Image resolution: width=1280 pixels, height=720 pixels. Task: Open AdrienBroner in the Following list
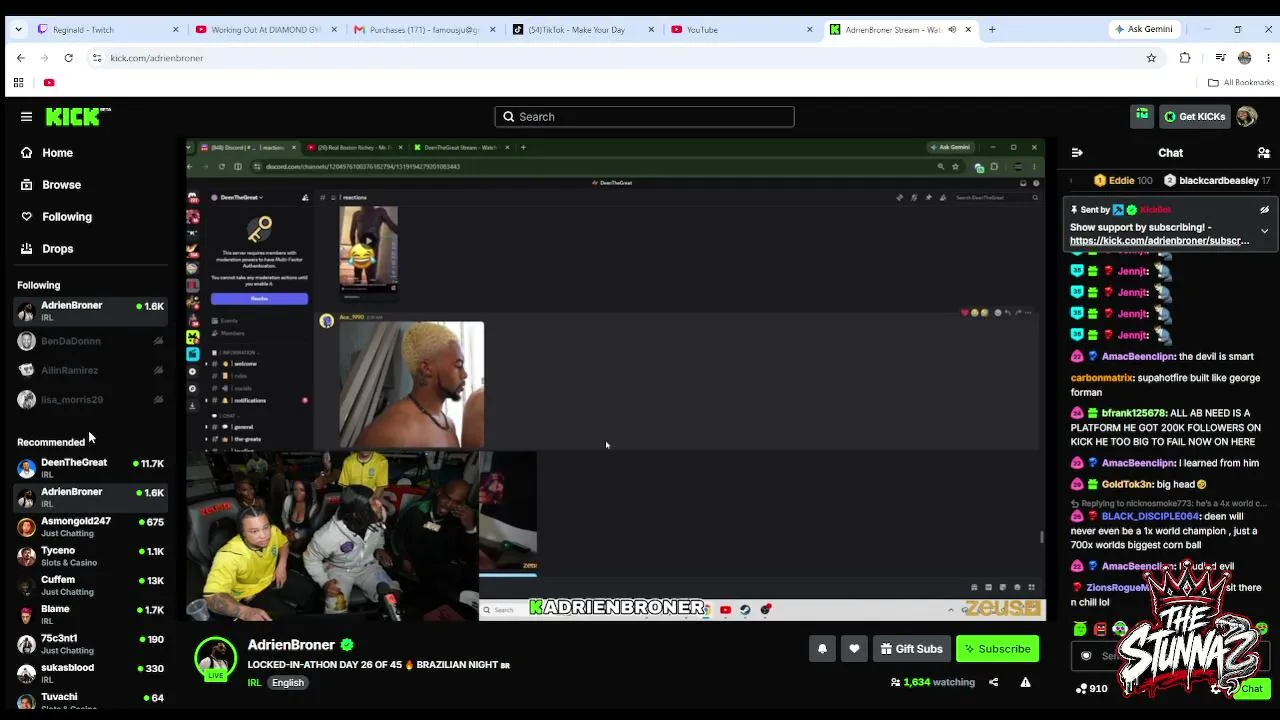click(x=90, y=311)
